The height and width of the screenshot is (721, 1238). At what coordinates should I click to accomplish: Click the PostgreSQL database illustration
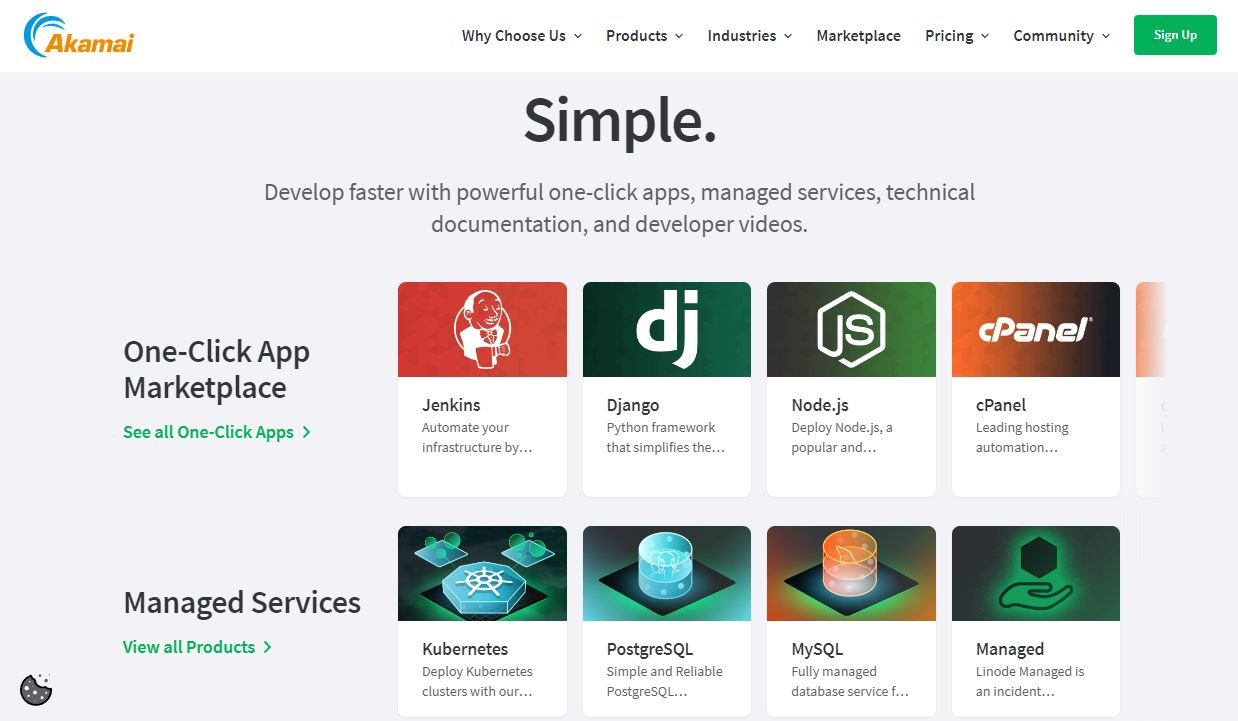click(x=666, y=573)
